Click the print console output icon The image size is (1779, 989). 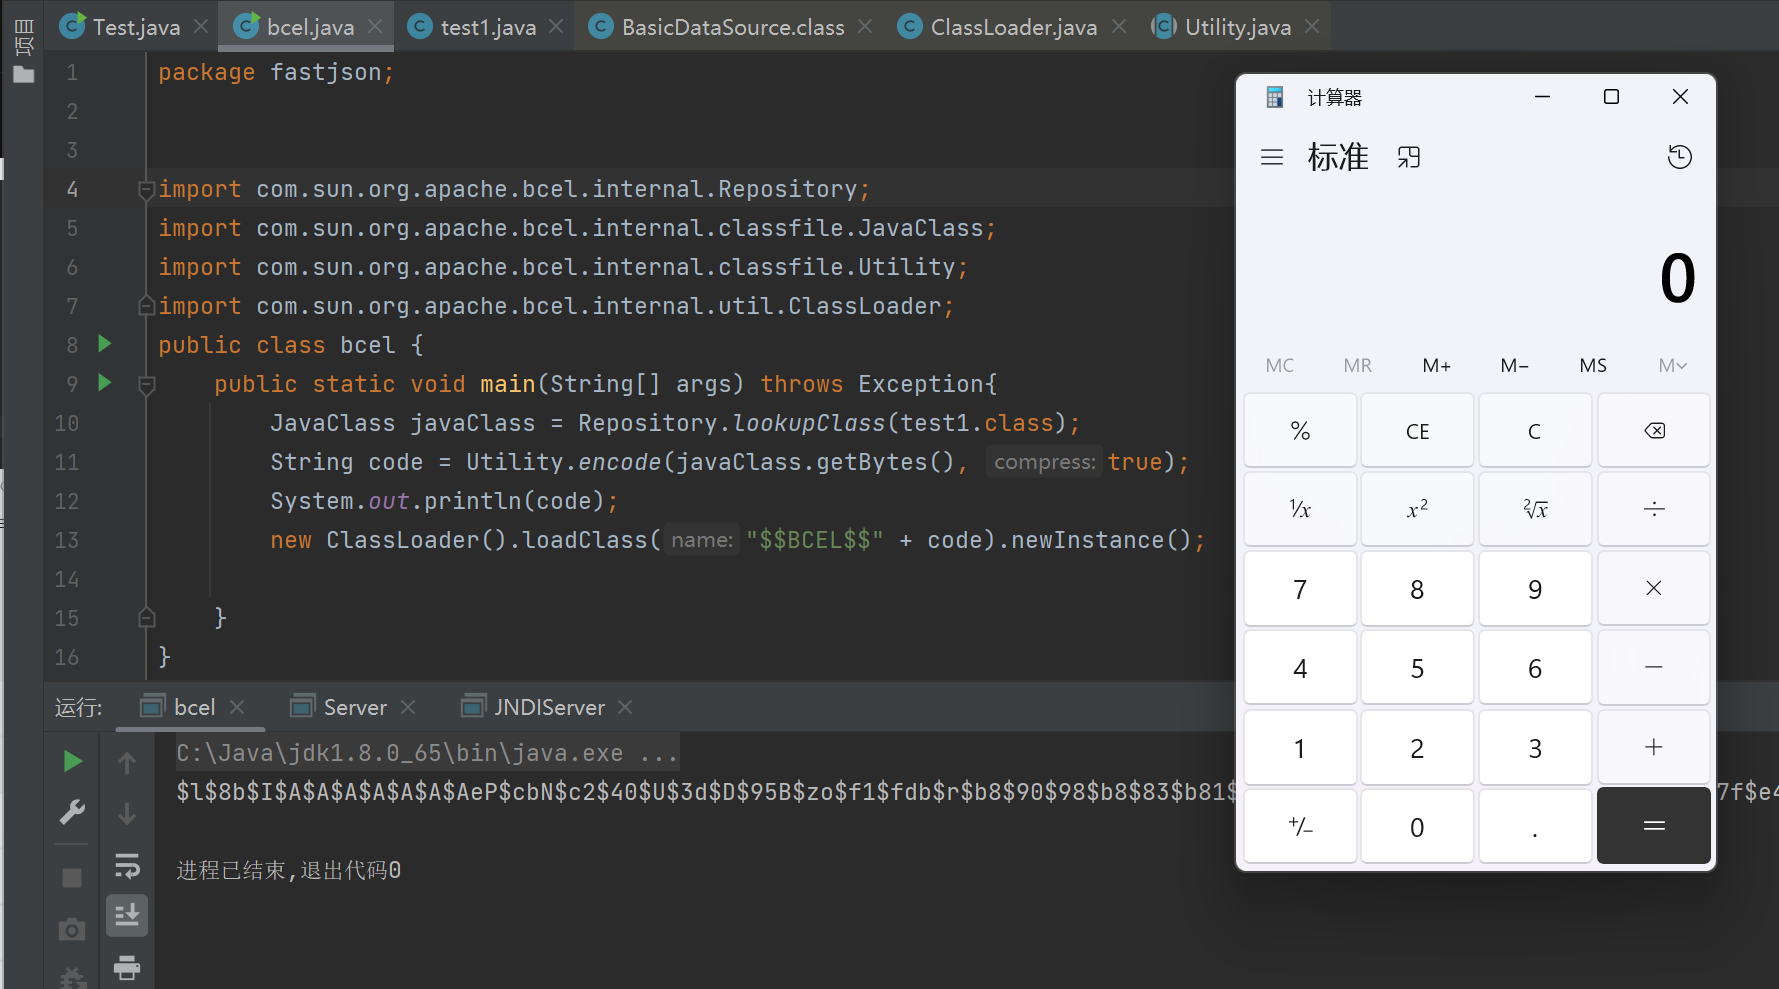pyautogui.click(x=127, y=967)
